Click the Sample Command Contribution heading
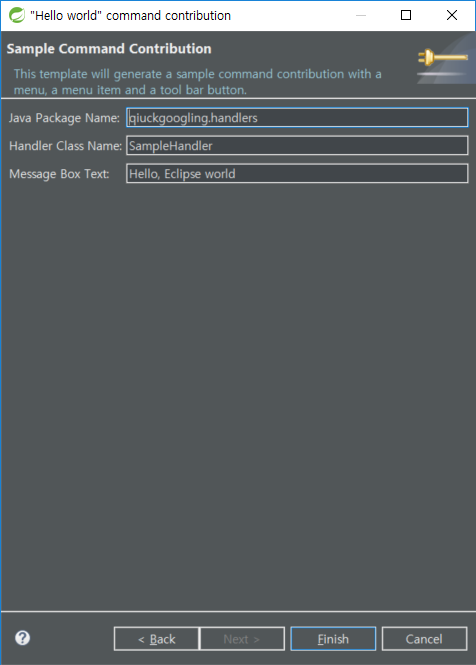 [x=109, y=49]
